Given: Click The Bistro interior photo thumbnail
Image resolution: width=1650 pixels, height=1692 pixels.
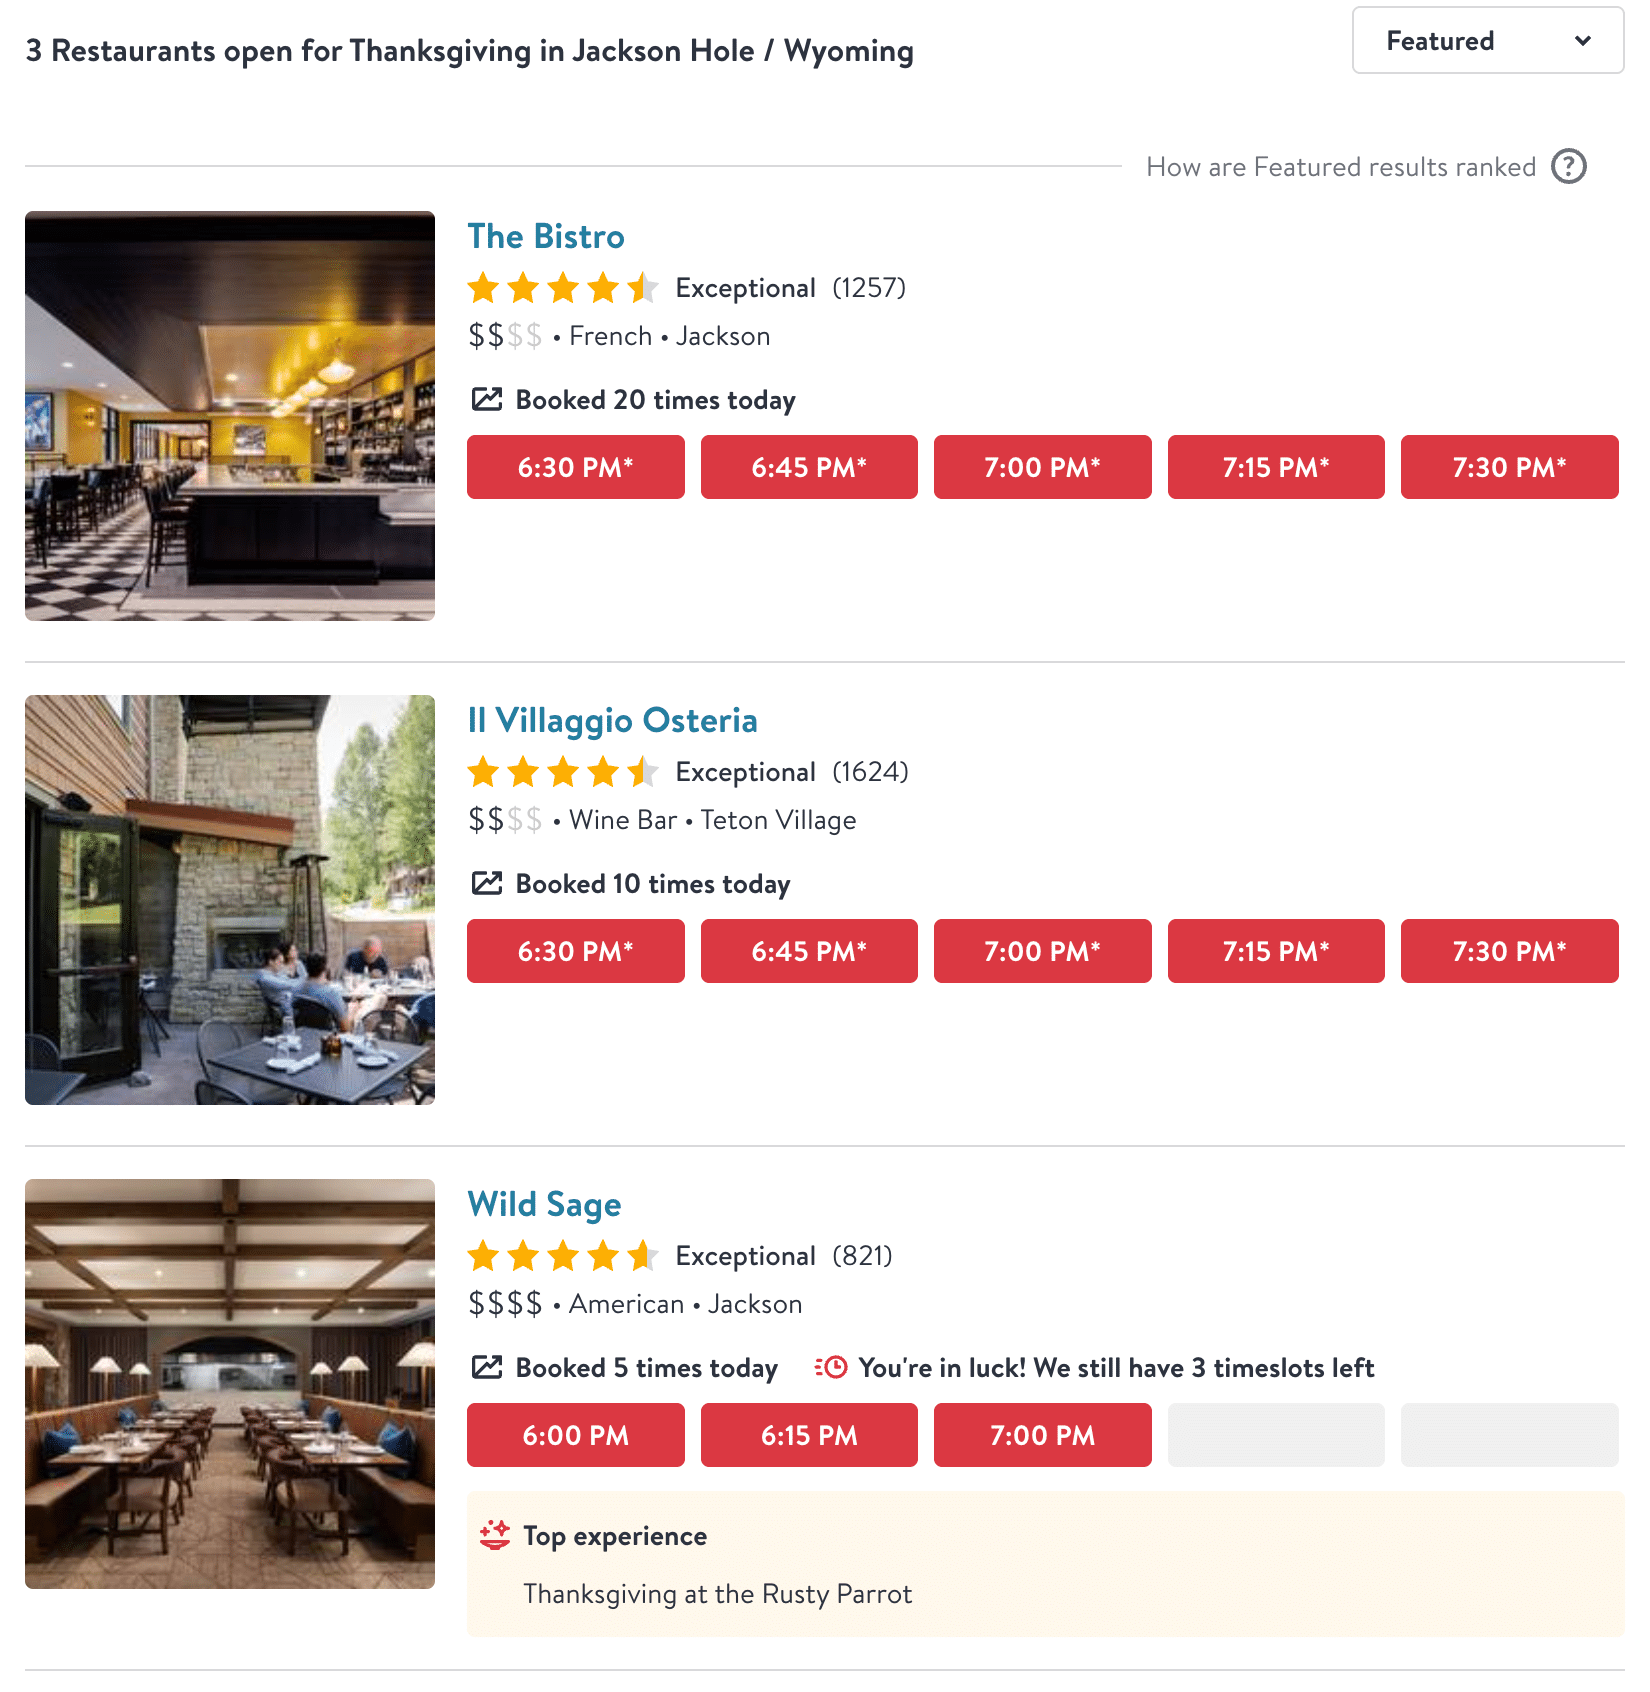Looking at the screenshot, I should pyautogui.click(x=230, y=416).
